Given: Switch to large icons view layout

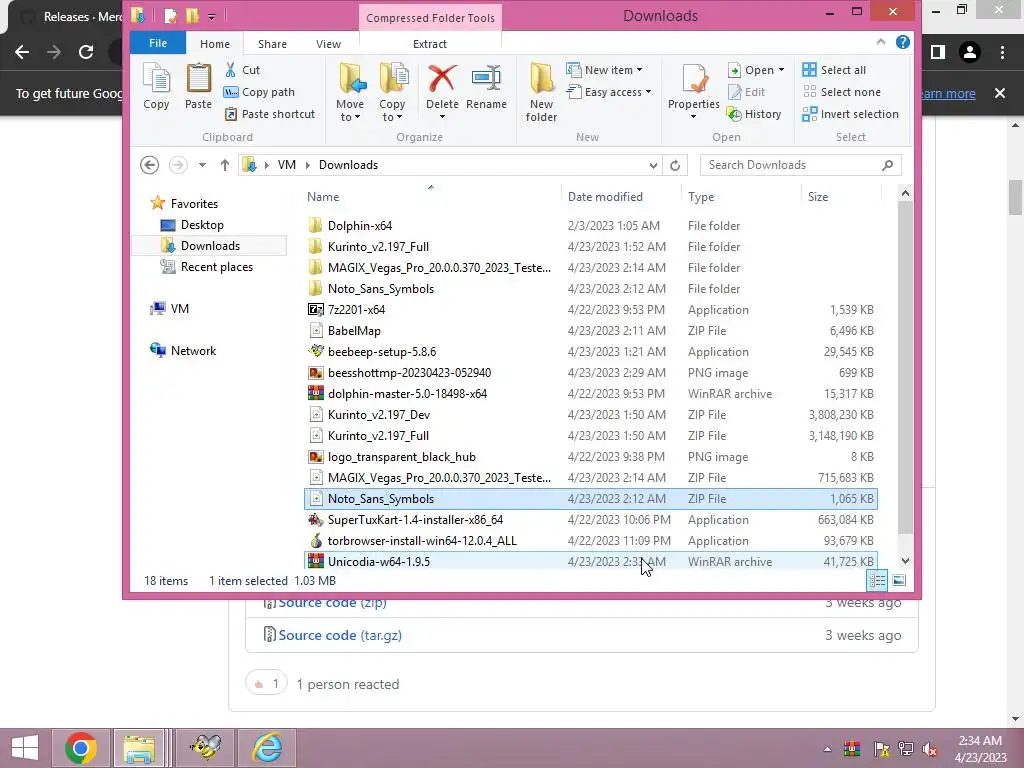Looking at the screenshot, I should tap(899, 580).
